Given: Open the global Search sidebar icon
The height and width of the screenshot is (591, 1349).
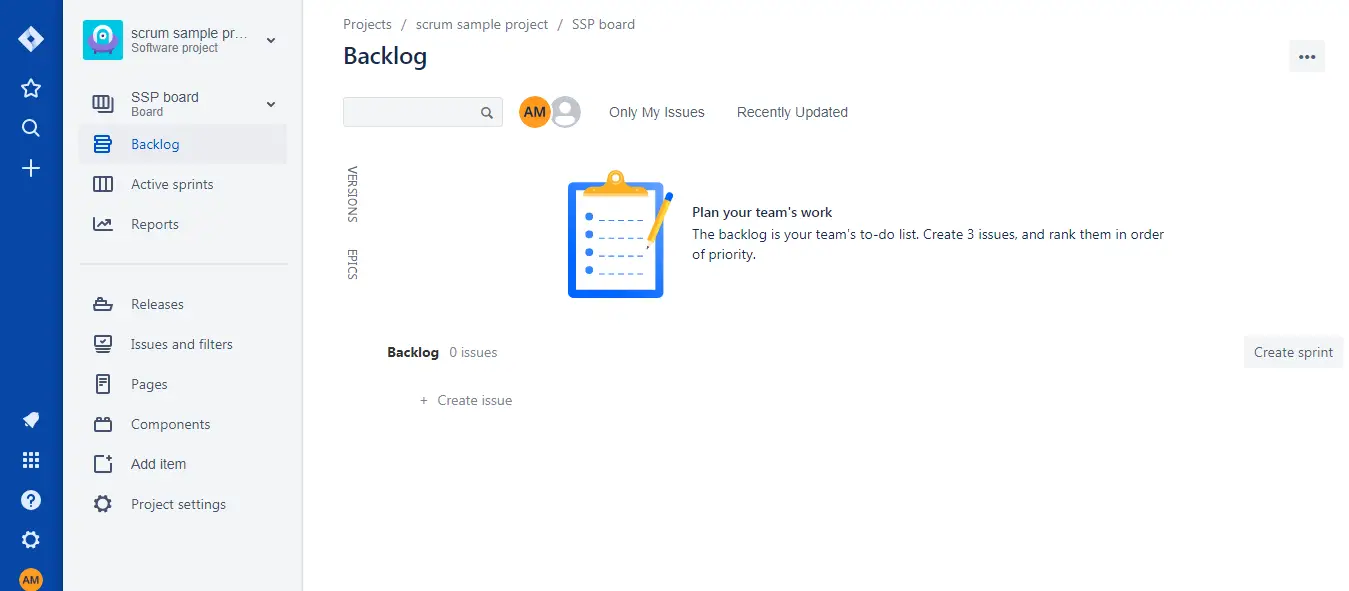Looking at the screenshot, I should pyautogui.click(x=30, y=128).
